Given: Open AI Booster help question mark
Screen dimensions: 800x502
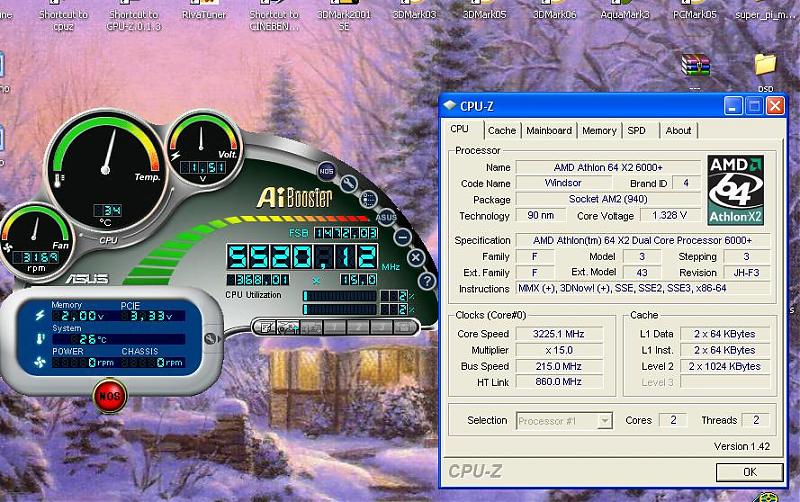Looking at the screenshot, I should coord(427,281).
